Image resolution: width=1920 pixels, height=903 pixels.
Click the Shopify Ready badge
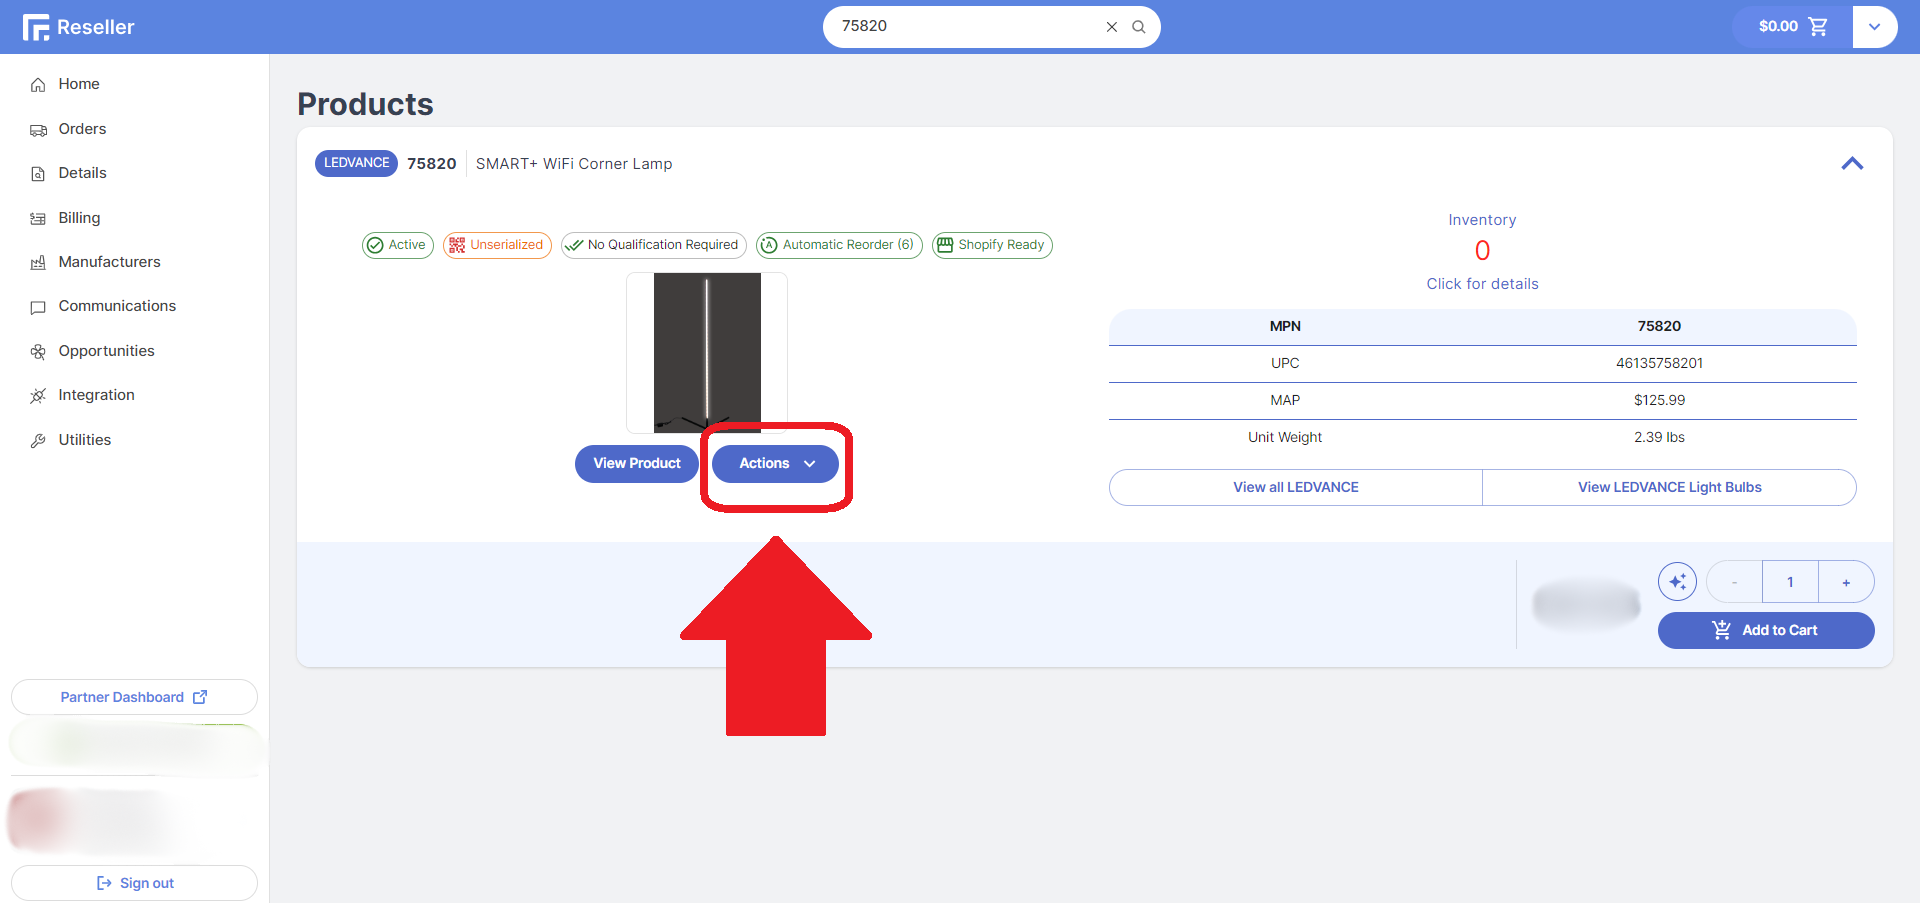click(x=992, y=245)
